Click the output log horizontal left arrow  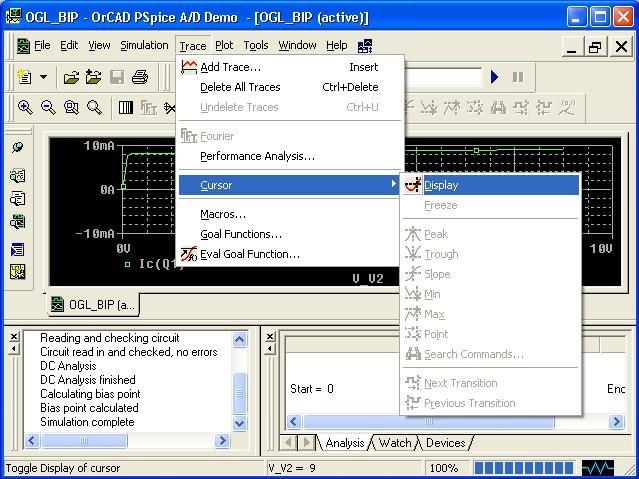(x=32, y=440)
